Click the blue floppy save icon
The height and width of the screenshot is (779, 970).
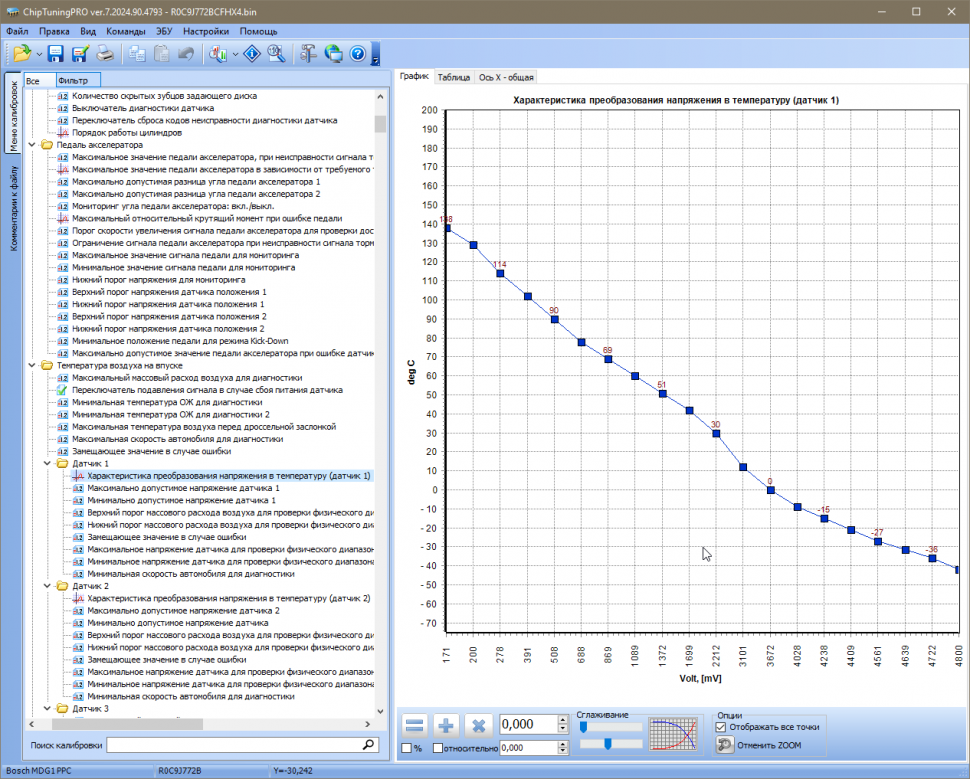pyautogui.click(x=56, y=54)
